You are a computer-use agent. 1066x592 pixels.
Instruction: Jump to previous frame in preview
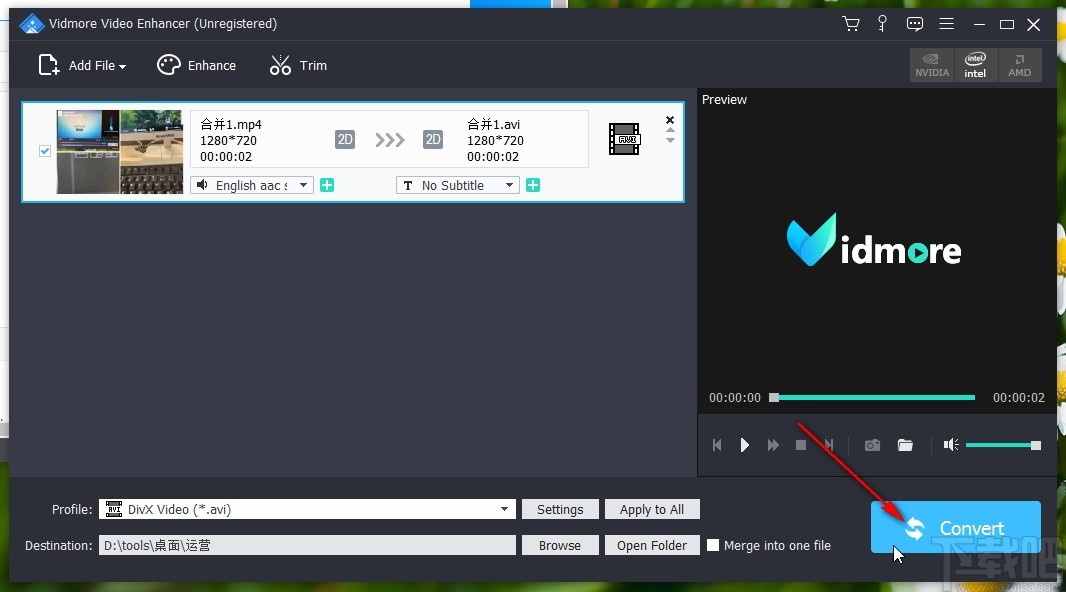click(717, 445)
